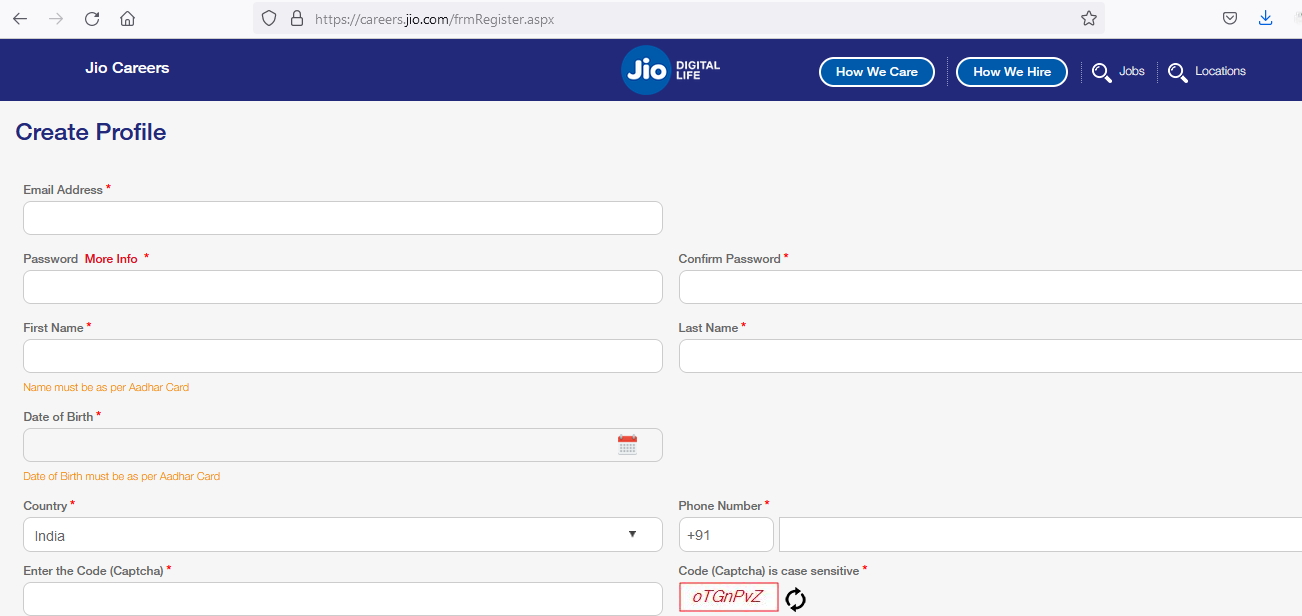Open password More Info link
The width and height of the screenshot is (1302, 616).
[111, 259]
